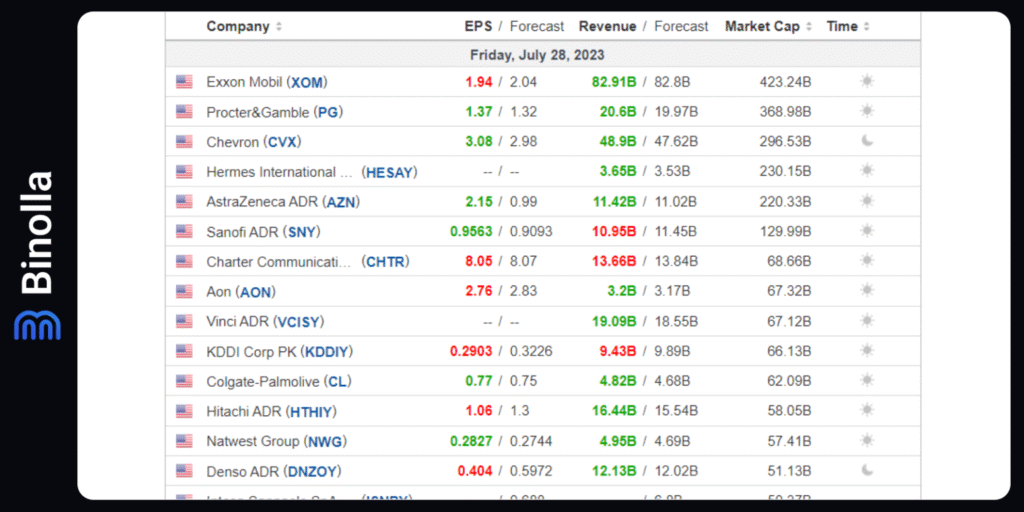Click the moon icon in Denso ADR row
Image resolution: width=1024 pixels, height=512 pixels.
(x=867, y=470)
